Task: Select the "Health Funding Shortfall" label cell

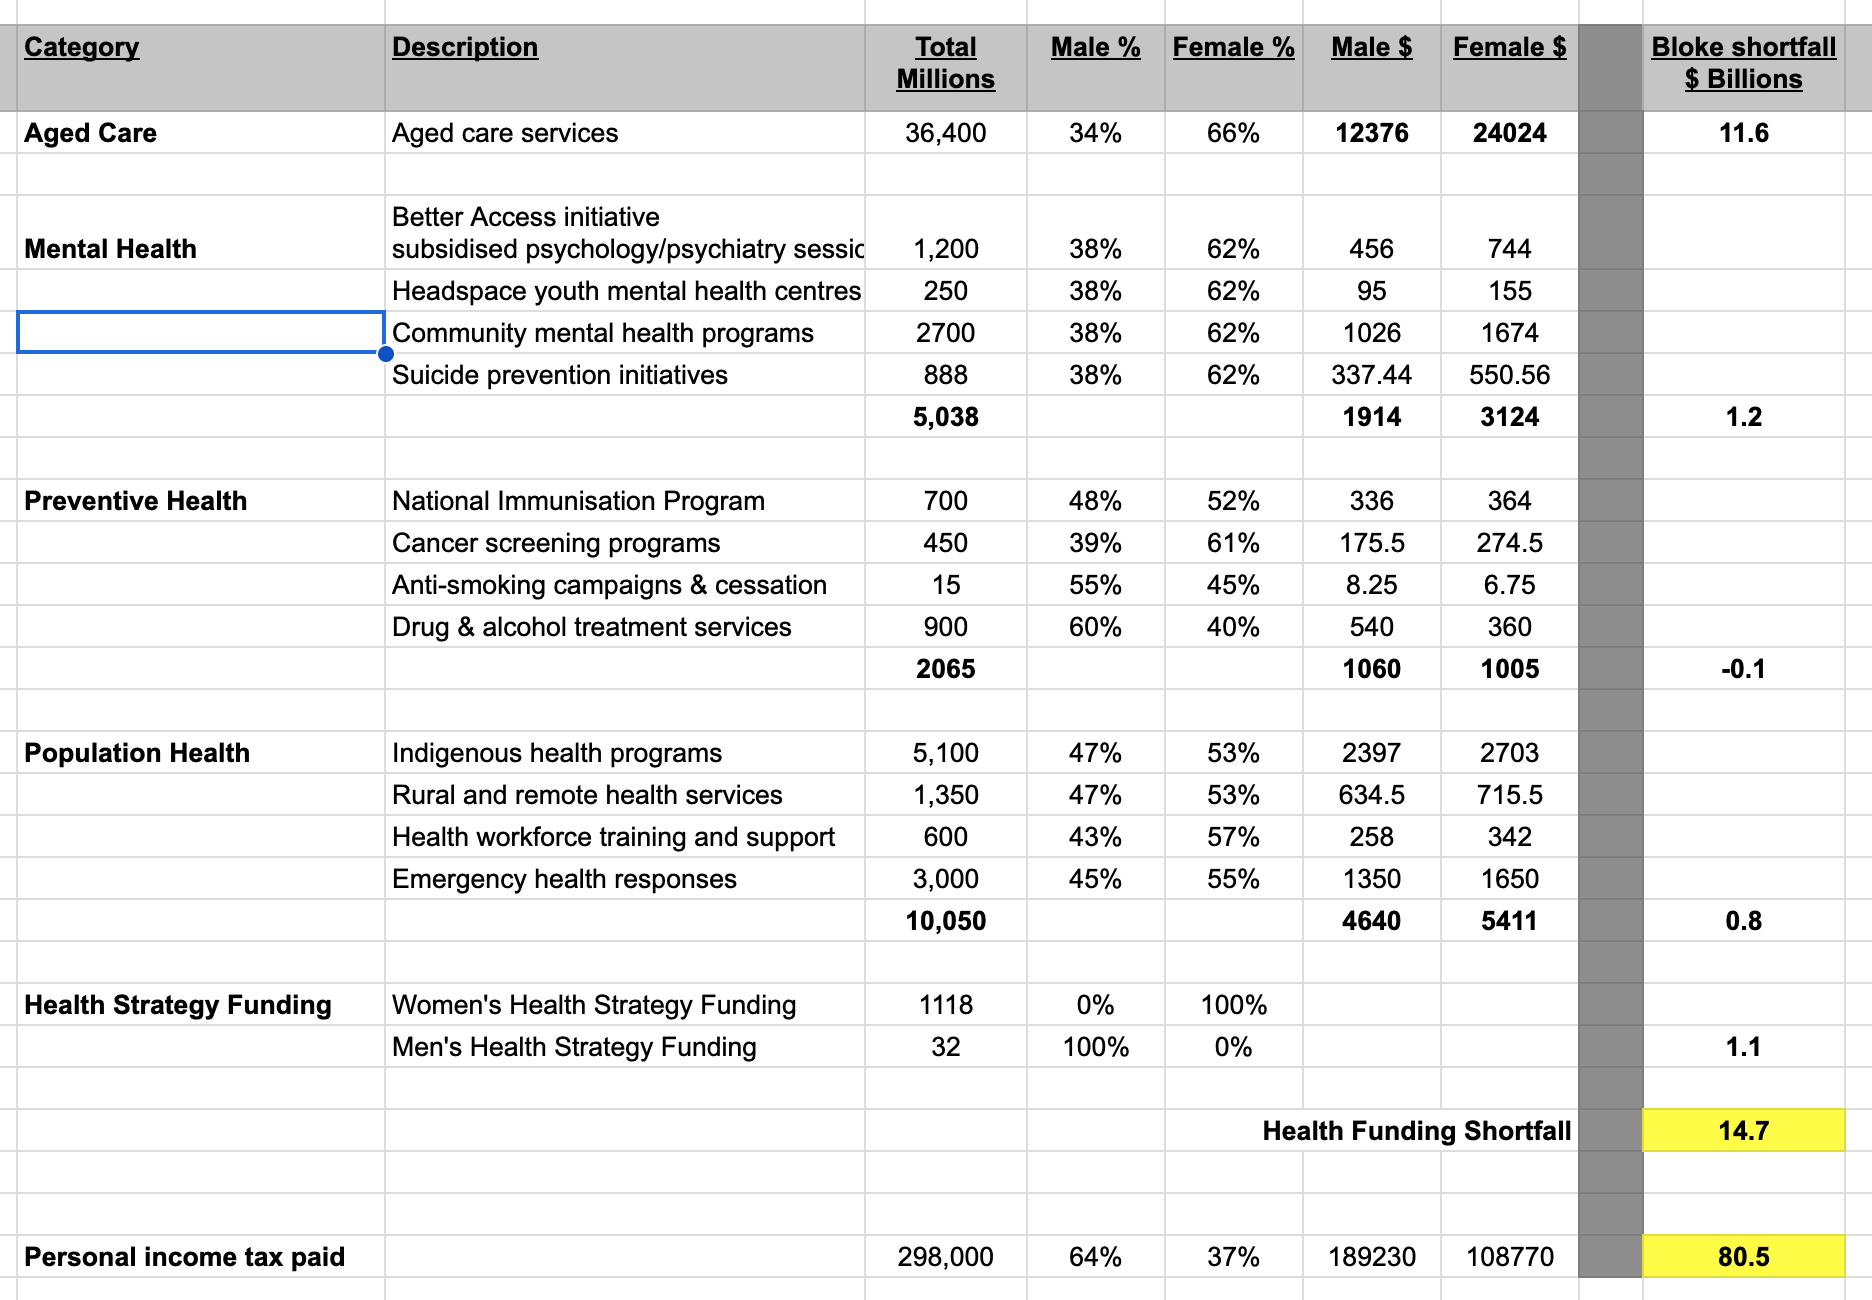Action: coord(1416,1131)
